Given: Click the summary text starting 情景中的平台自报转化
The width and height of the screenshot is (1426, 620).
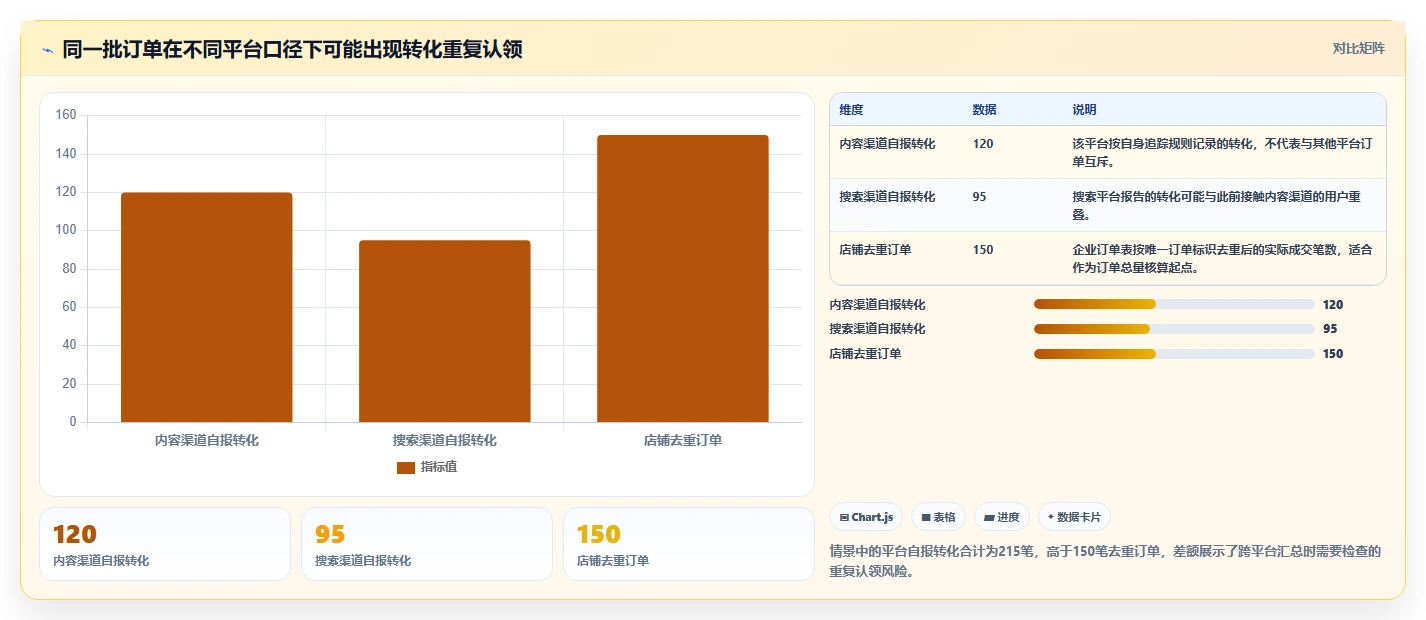Looking at the screenshot, I should pos(1105,562).
